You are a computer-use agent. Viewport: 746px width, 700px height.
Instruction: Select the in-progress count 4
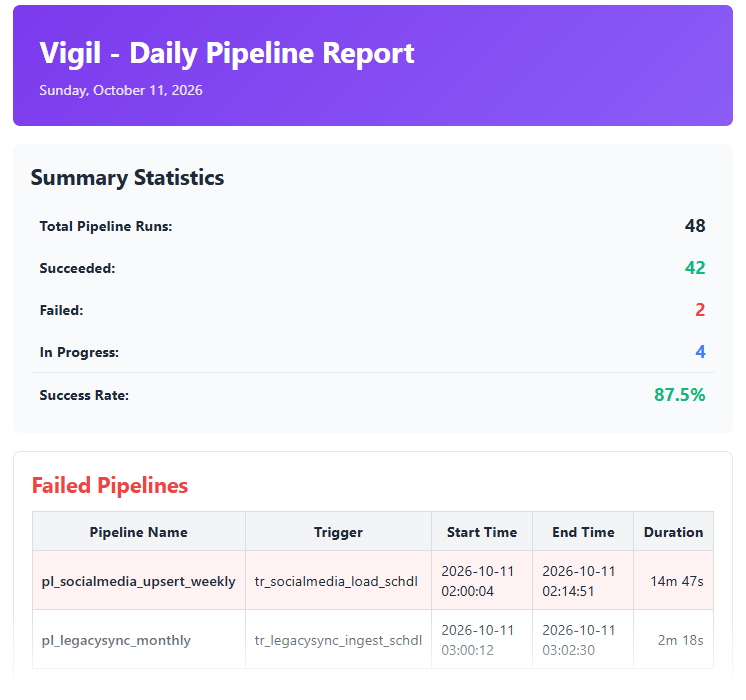pyautogui.click(x=700, y=352)
